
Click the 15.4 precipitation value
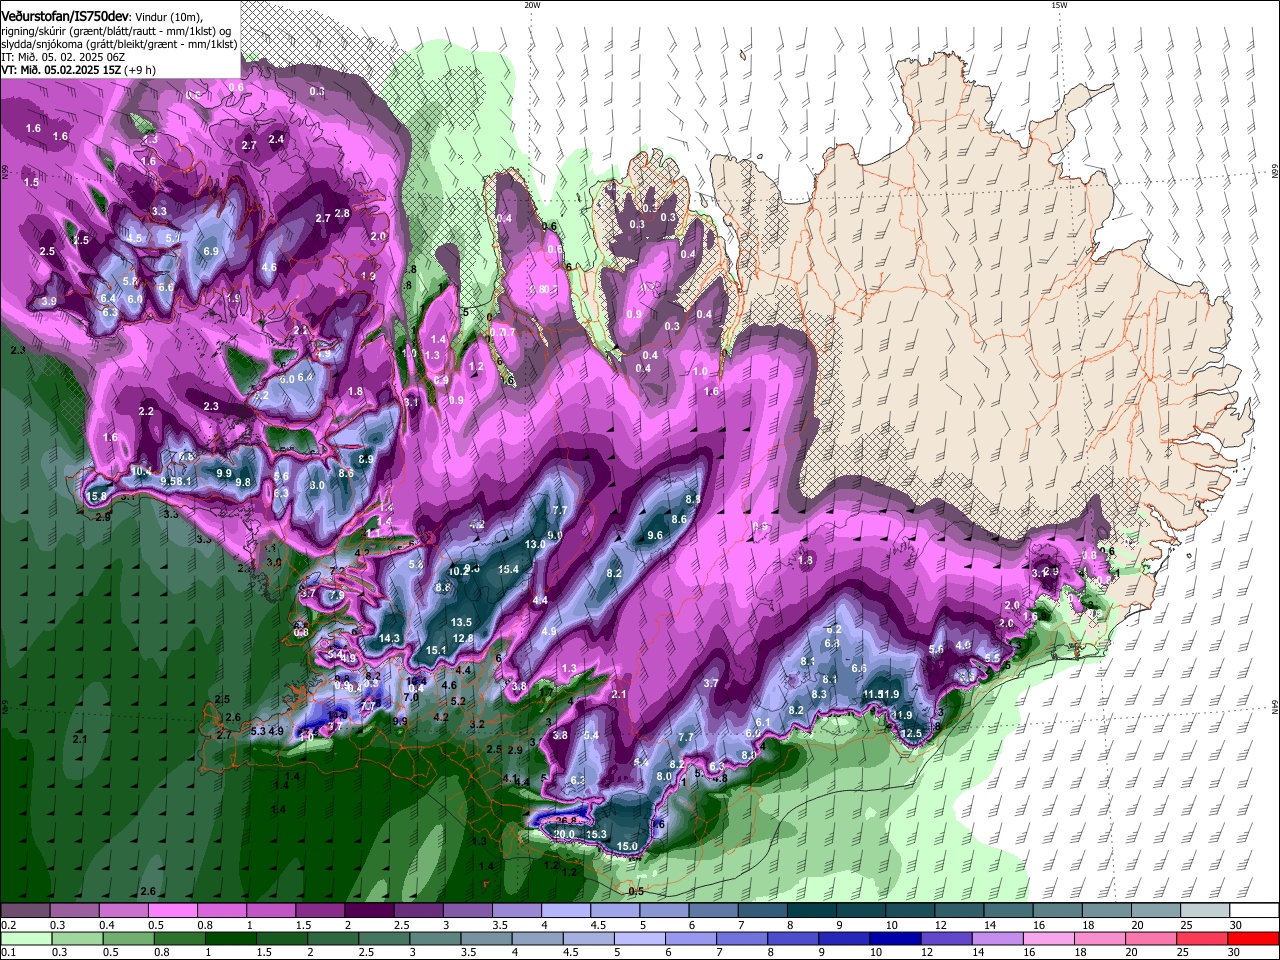(x=508, y=569)
